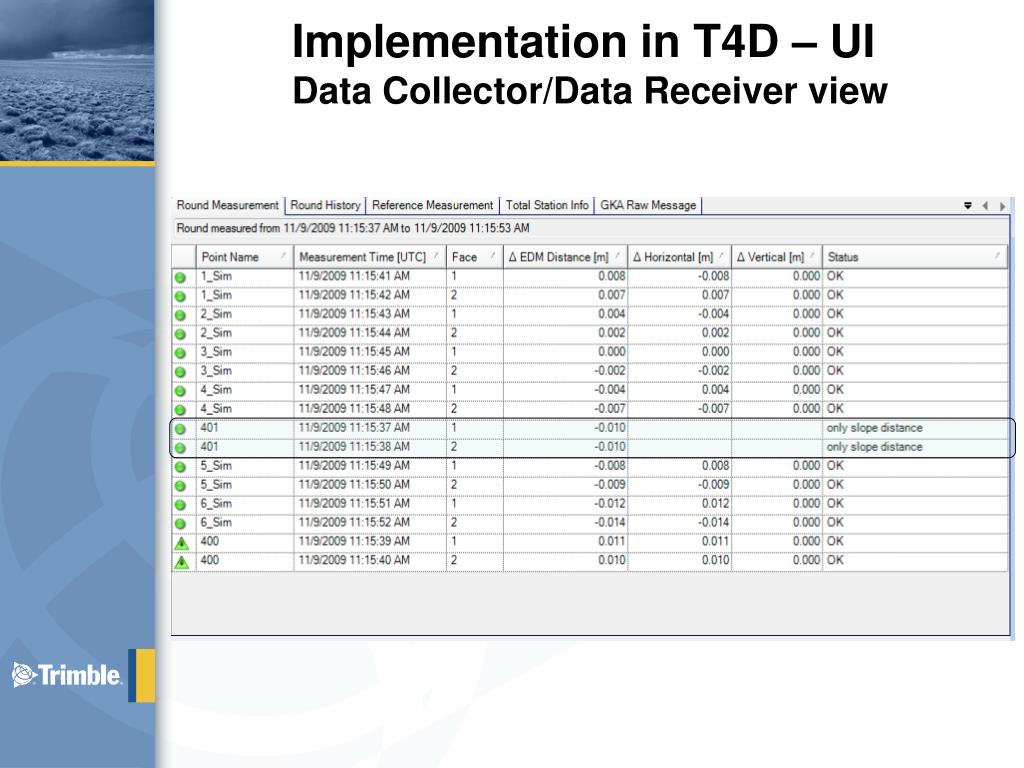This screenshot has height=768, width=1024.
Task: Click triangle icon for point 400 at 11:15:39
Action: tap(182, 543)
